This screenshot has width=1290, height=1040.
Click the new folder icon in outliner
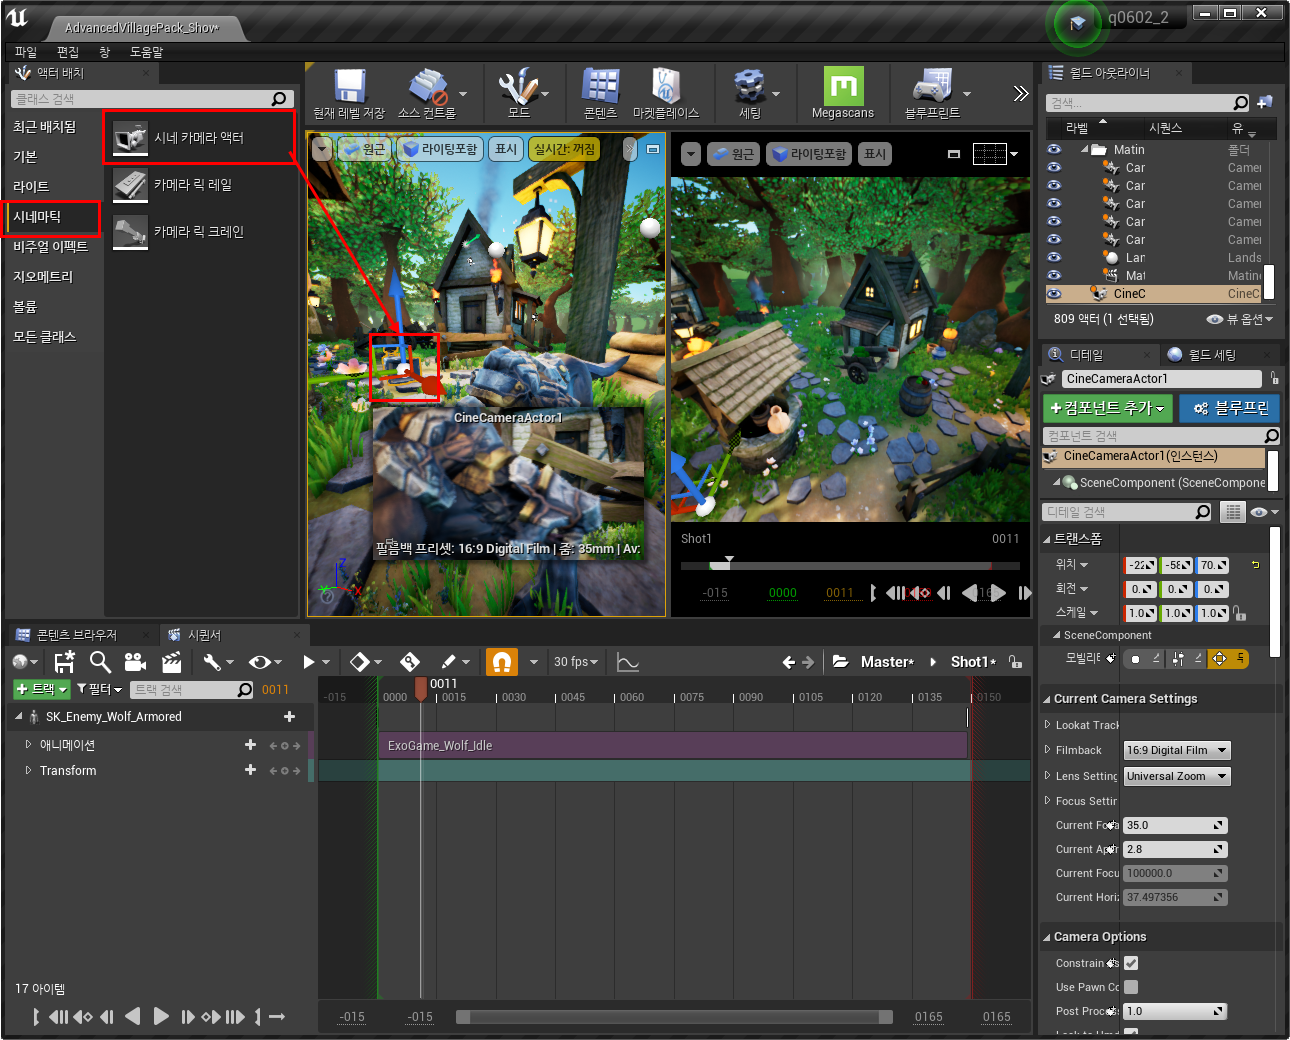1265,102
